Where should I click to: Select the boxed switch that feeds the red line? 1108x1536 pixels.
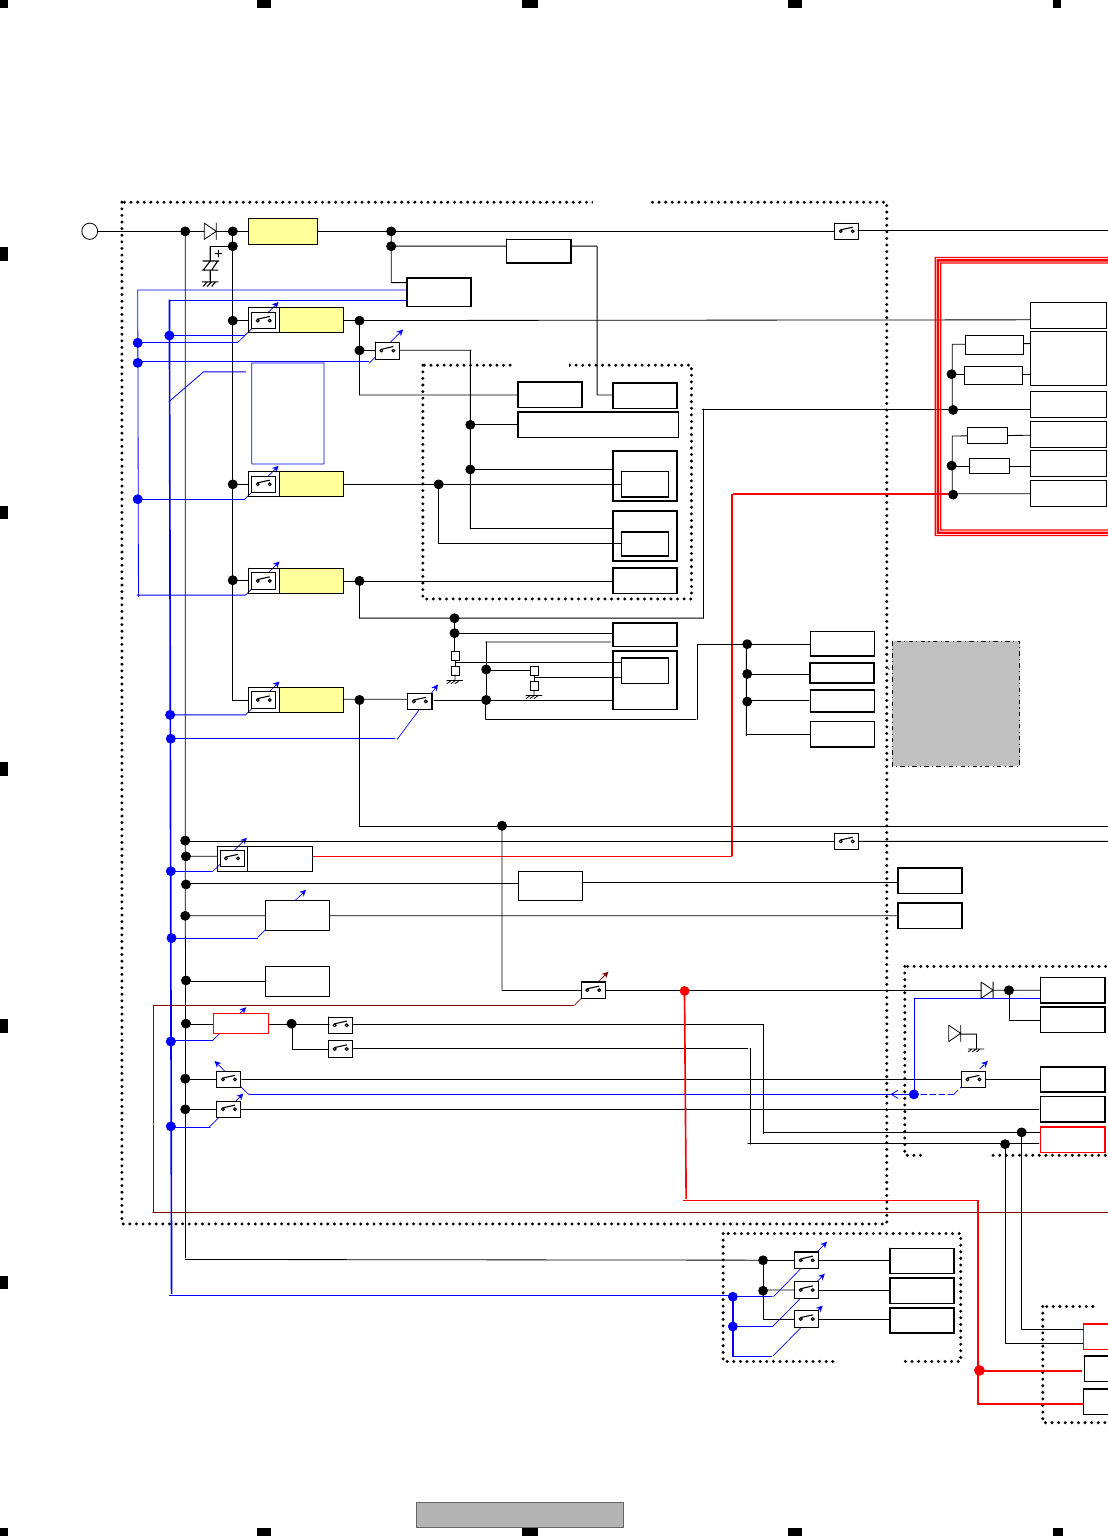click(x=232, y=858)
